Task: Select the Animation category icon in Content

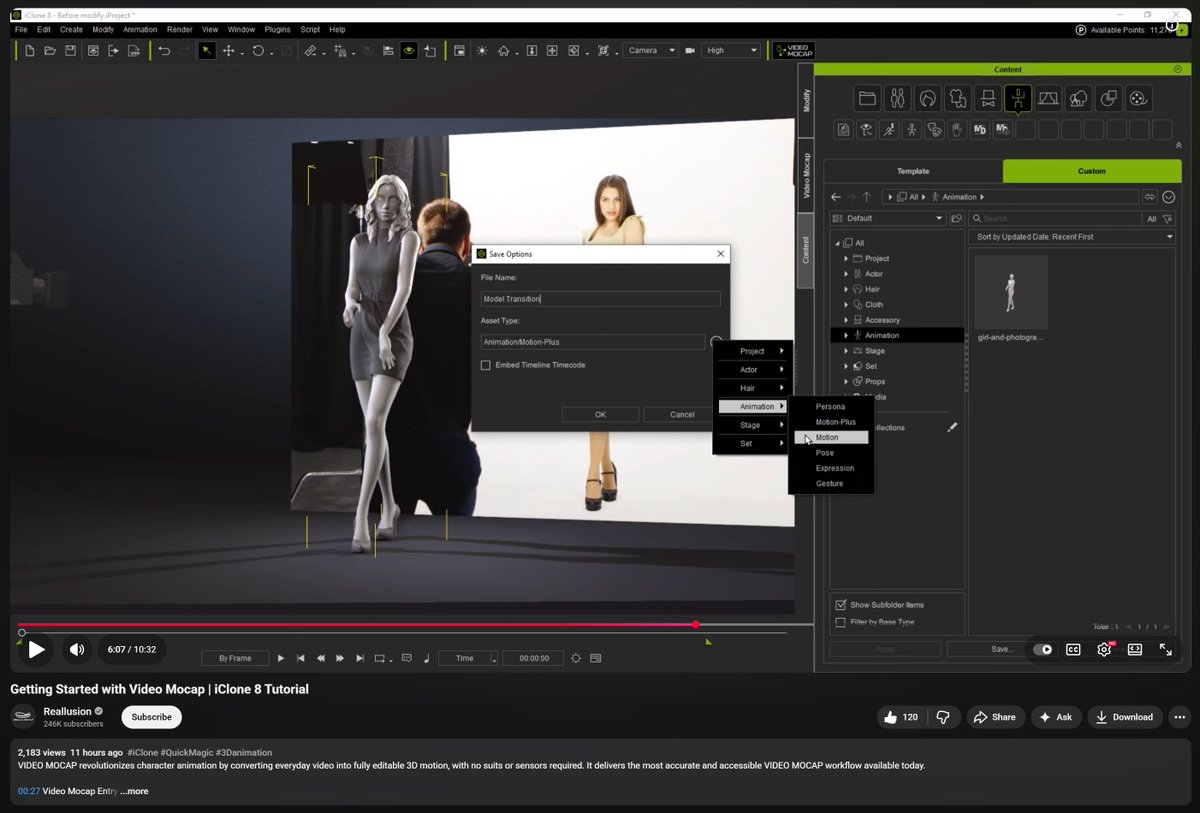Action: [1017, 98]
